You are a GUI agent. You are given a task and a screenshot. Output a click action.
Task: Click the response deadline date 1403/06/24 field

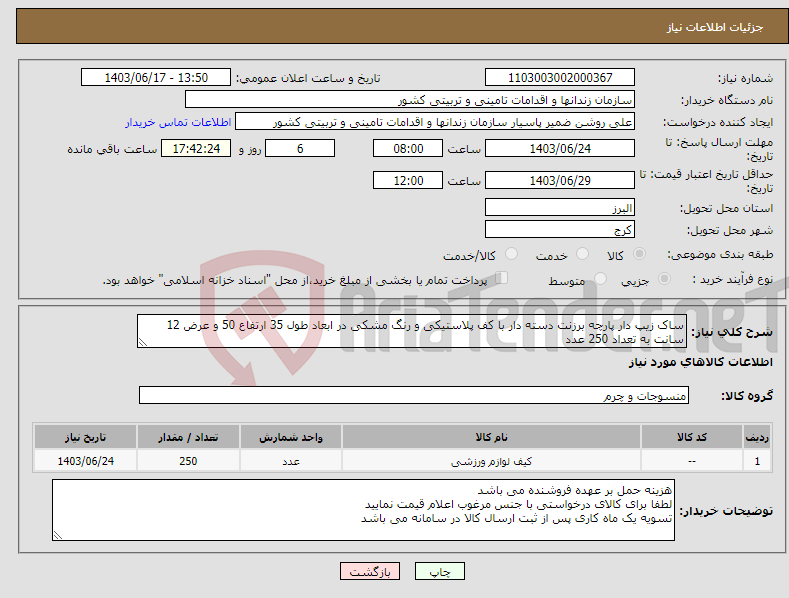tap(560, 148)
